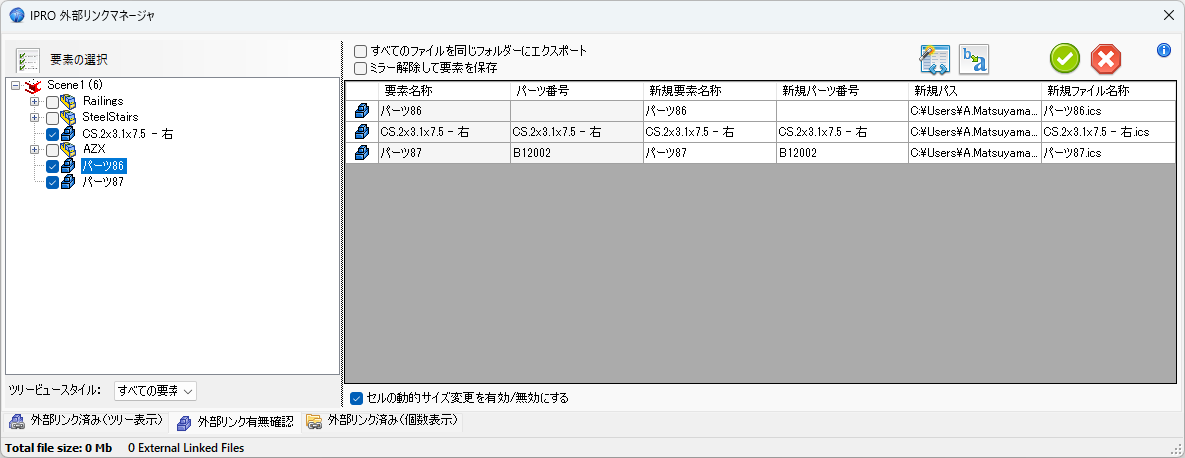
Task: Select the Scene1 (6) label in tree
Action: [x=75, y=85]
